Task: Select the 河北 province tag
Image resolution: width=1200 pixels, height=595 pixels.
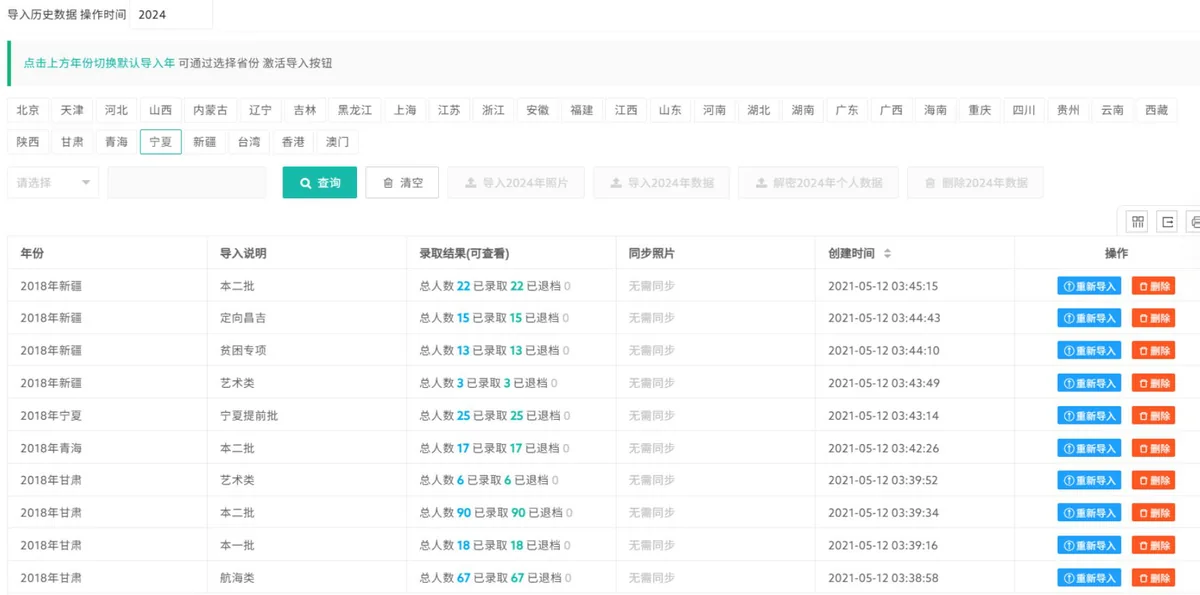Action: click(x=116, y=110)
